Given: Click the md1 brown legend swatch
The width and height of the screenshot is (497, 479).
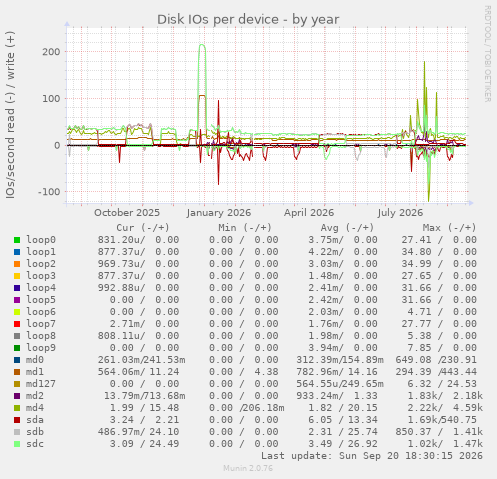Looking at the screenshot, I should coord(17,372).
